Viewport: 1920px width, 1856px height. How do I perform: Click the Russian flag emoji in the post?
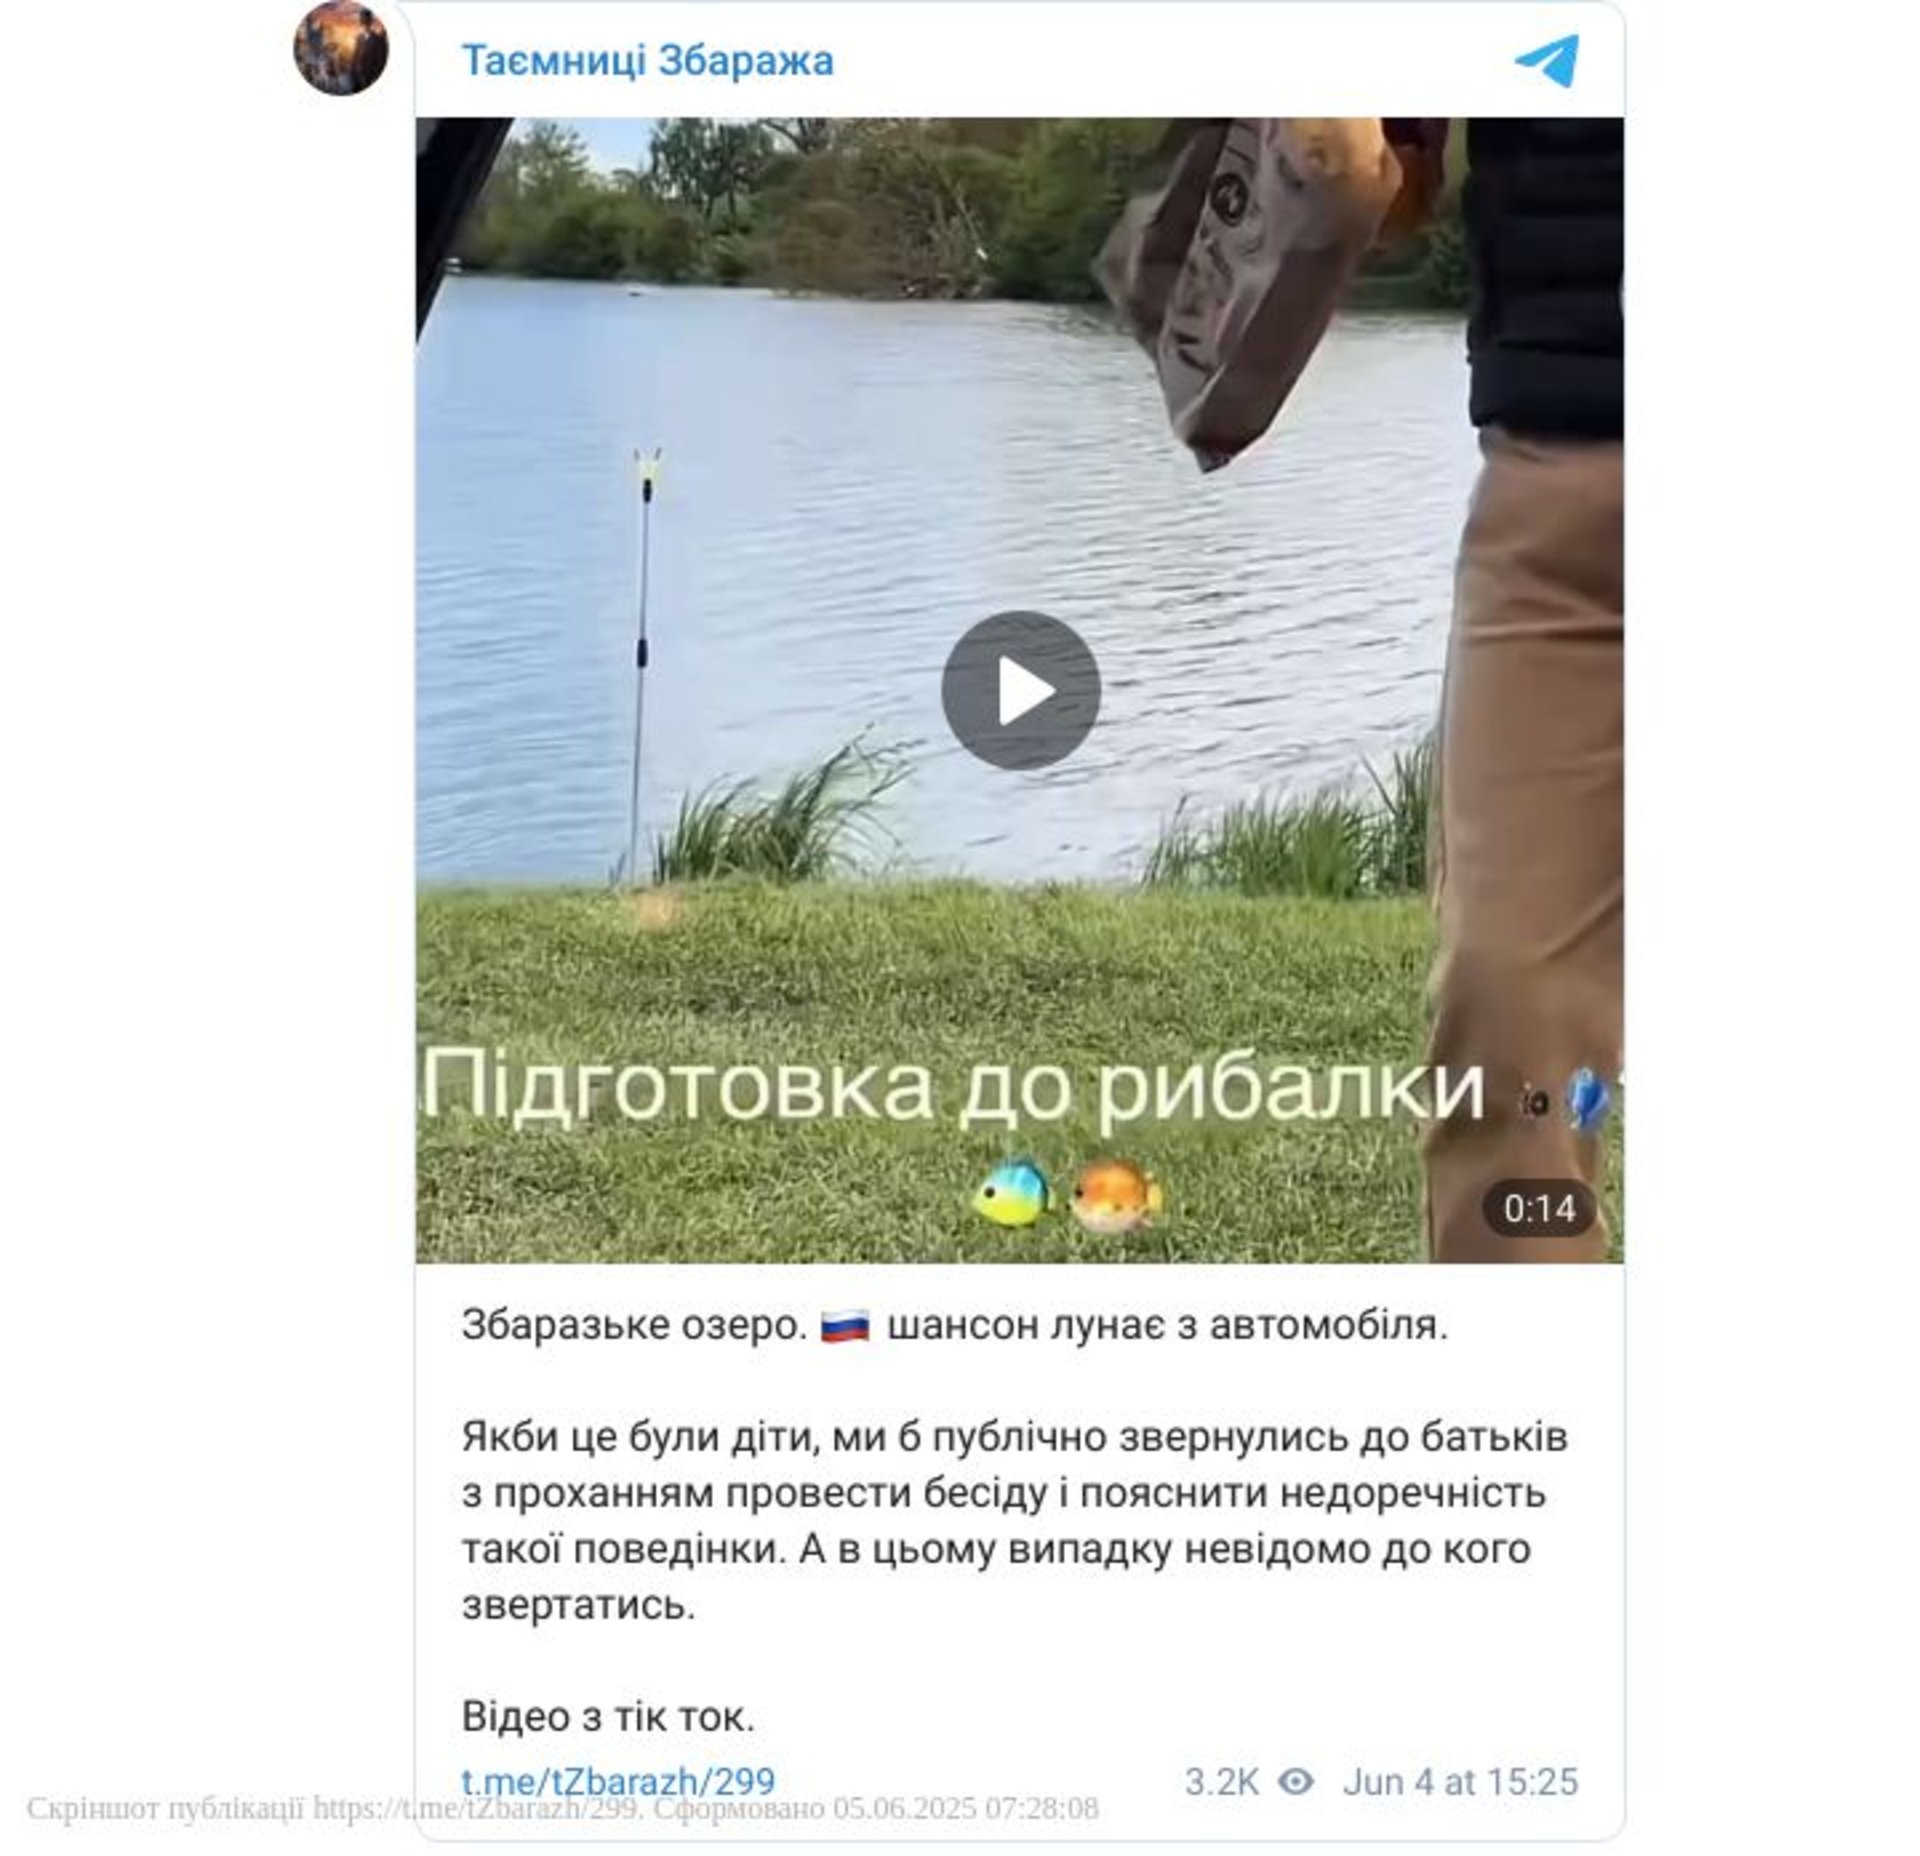(x=845, y=1327)
